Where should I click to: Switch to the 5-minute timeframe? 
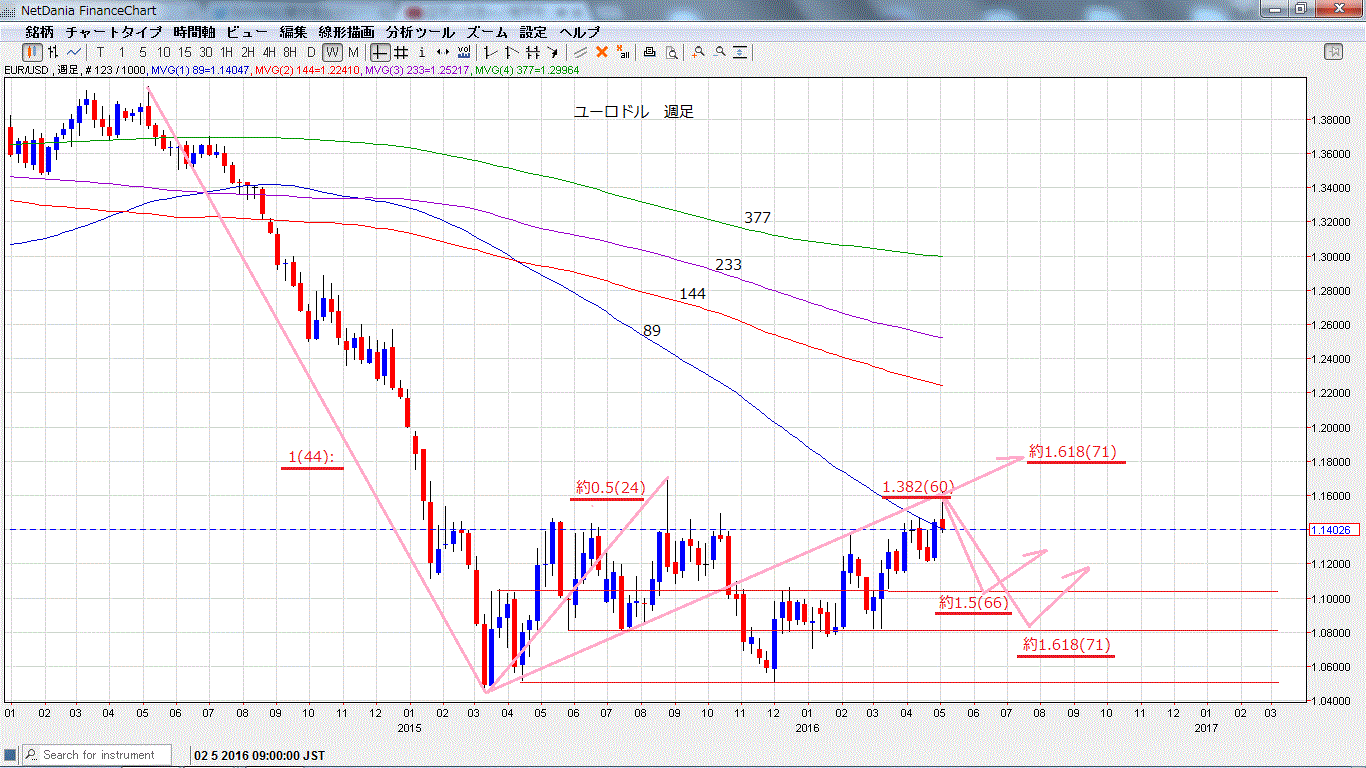pos(143,51)
